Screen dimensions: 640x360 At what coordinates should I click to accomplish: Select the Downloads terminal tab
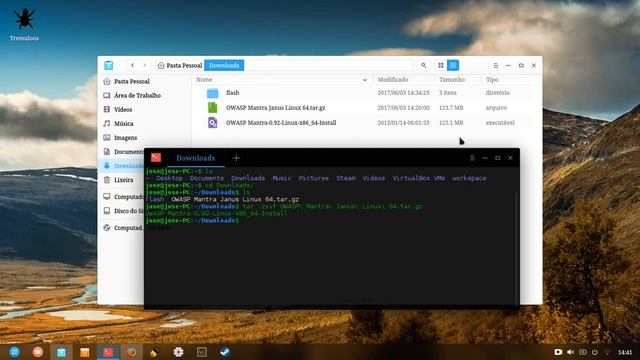tap(196, 158)
